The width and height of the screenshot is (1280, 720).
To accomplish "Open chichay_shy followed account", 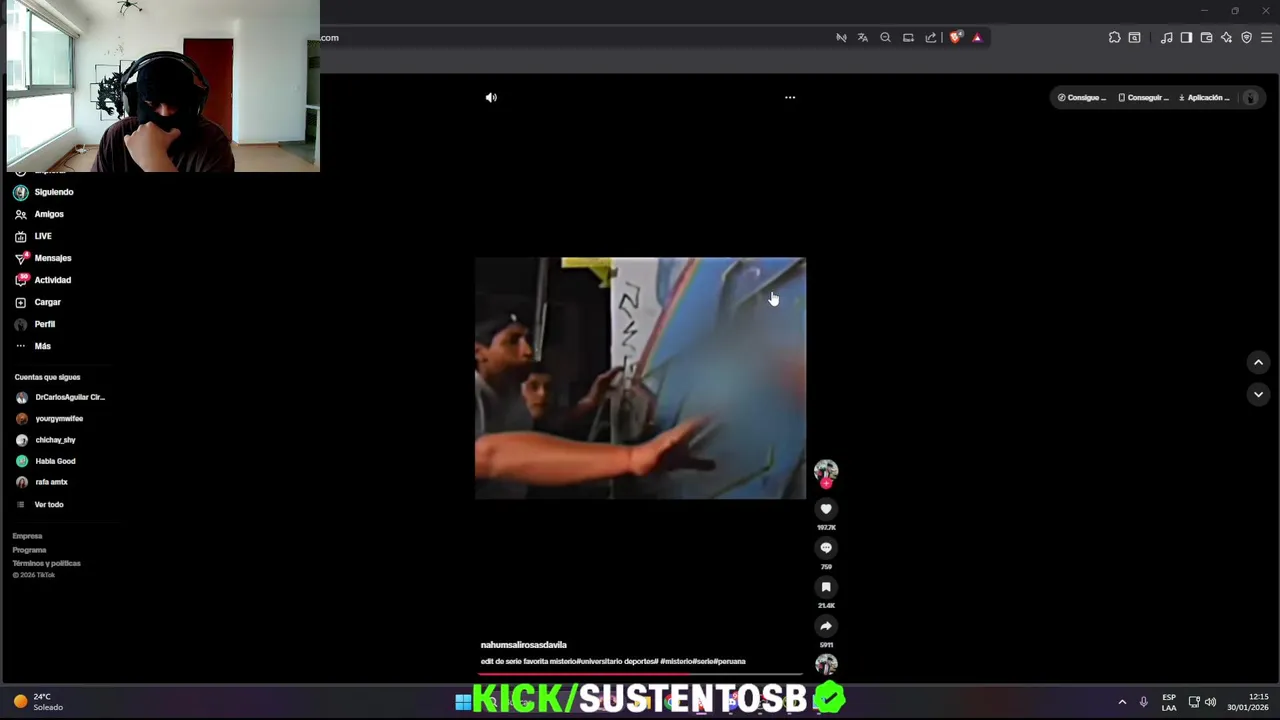I will tap(46, 440).
